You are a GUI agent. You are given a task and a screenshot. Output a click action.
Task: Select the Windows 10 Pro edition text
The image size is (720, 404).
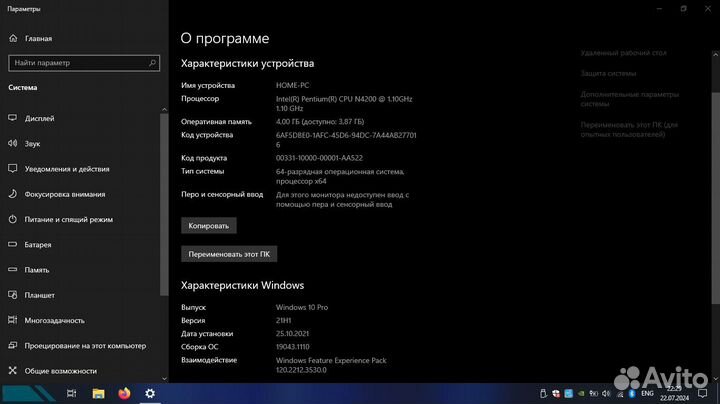pos(302,308)
